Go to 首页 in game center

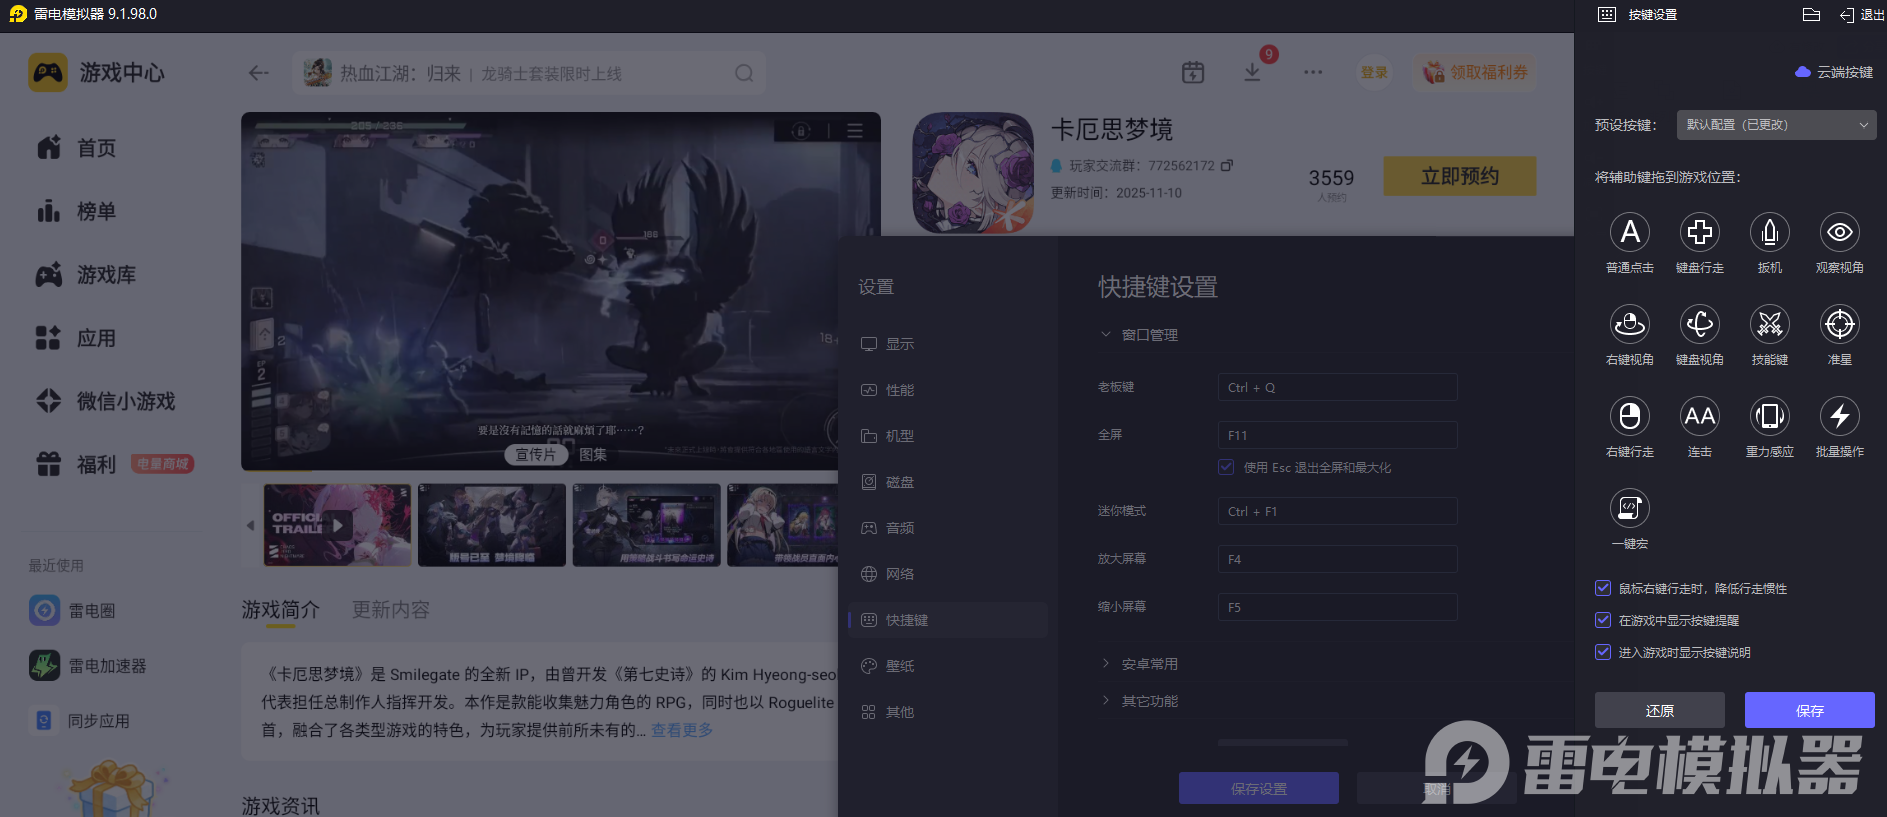point(76,148)
